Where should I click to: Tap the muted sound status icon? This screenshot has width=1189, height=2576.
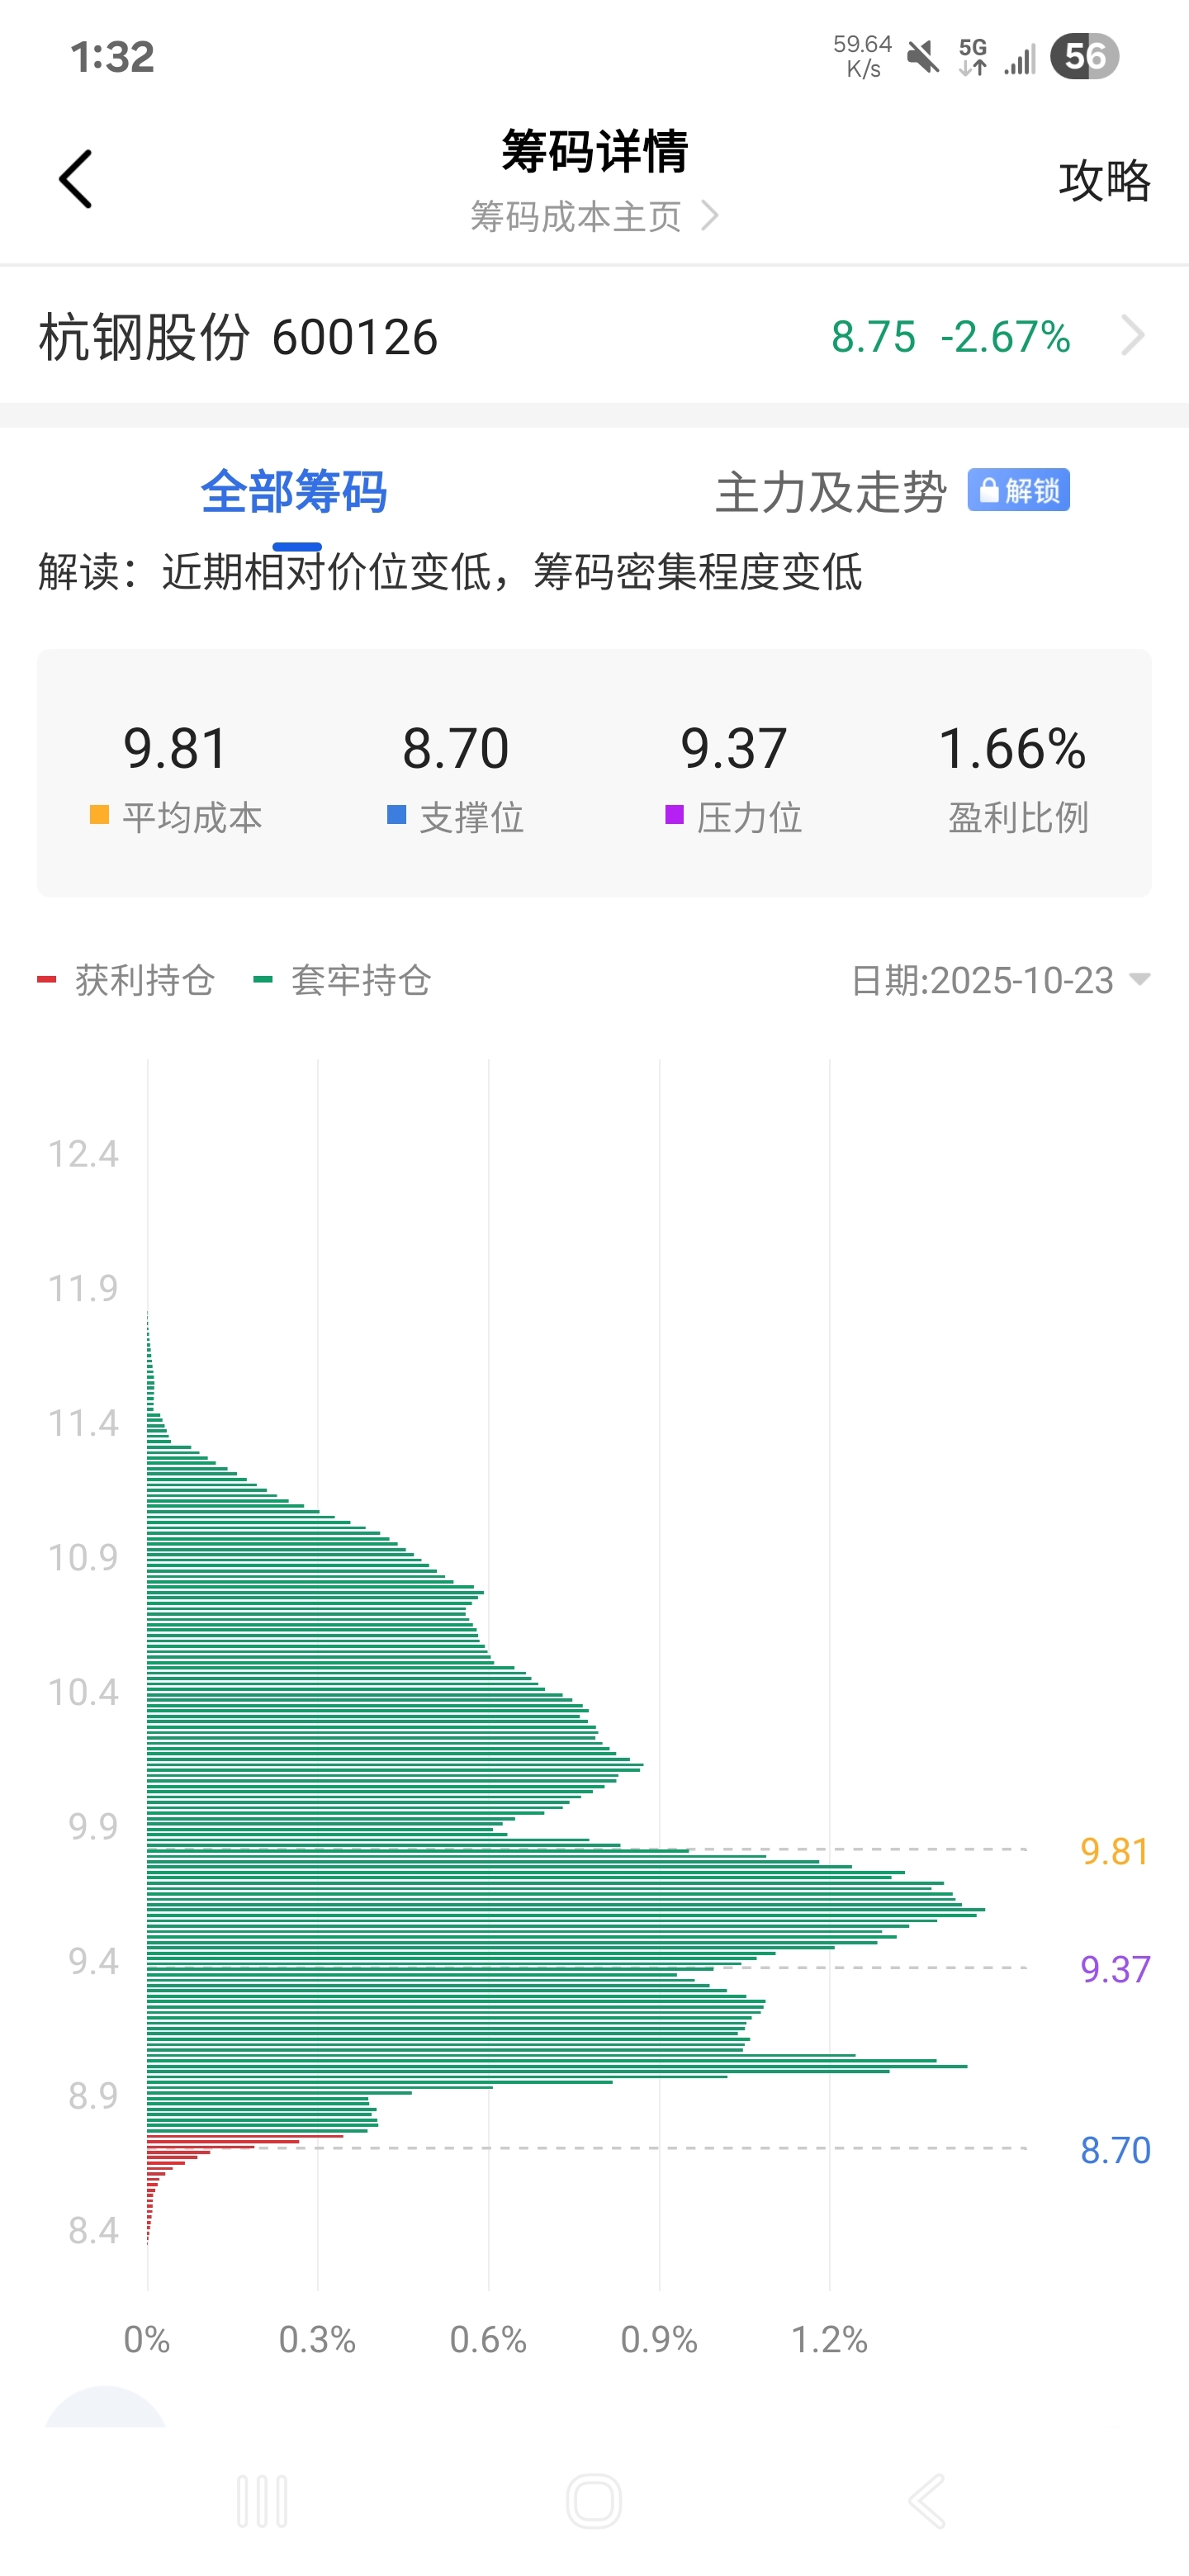(923, 57)
